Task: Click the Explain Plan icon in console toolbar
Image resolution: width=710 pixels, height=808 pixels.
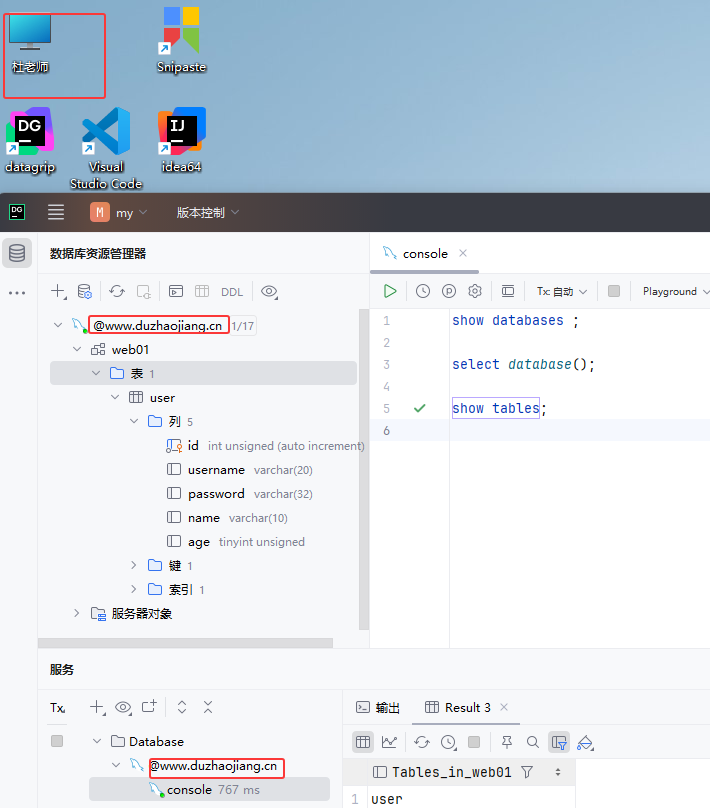Action: [x=449, y=291]
